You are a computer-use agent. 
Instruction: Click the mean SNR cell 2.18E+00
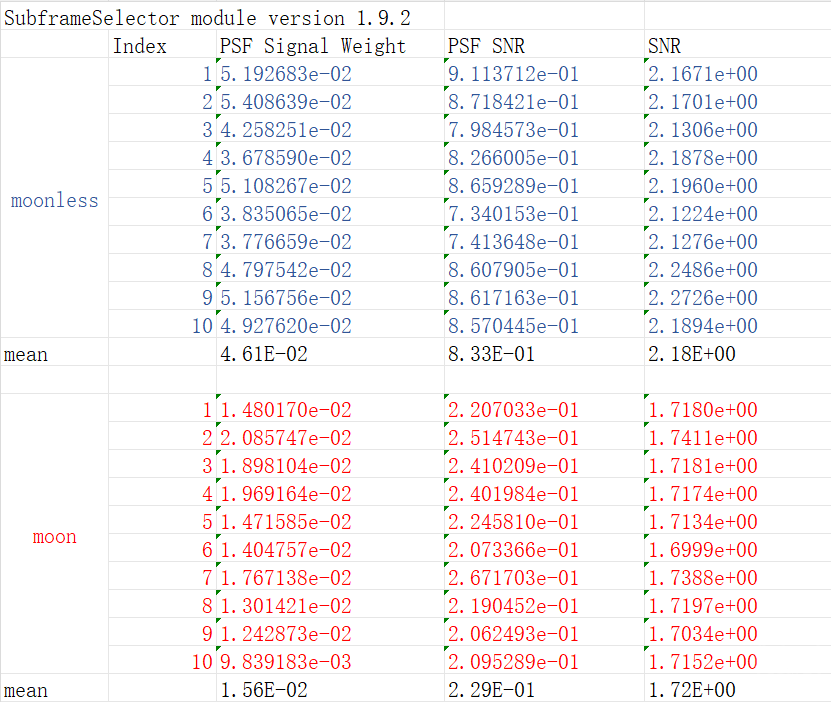[x=692, y=354]
